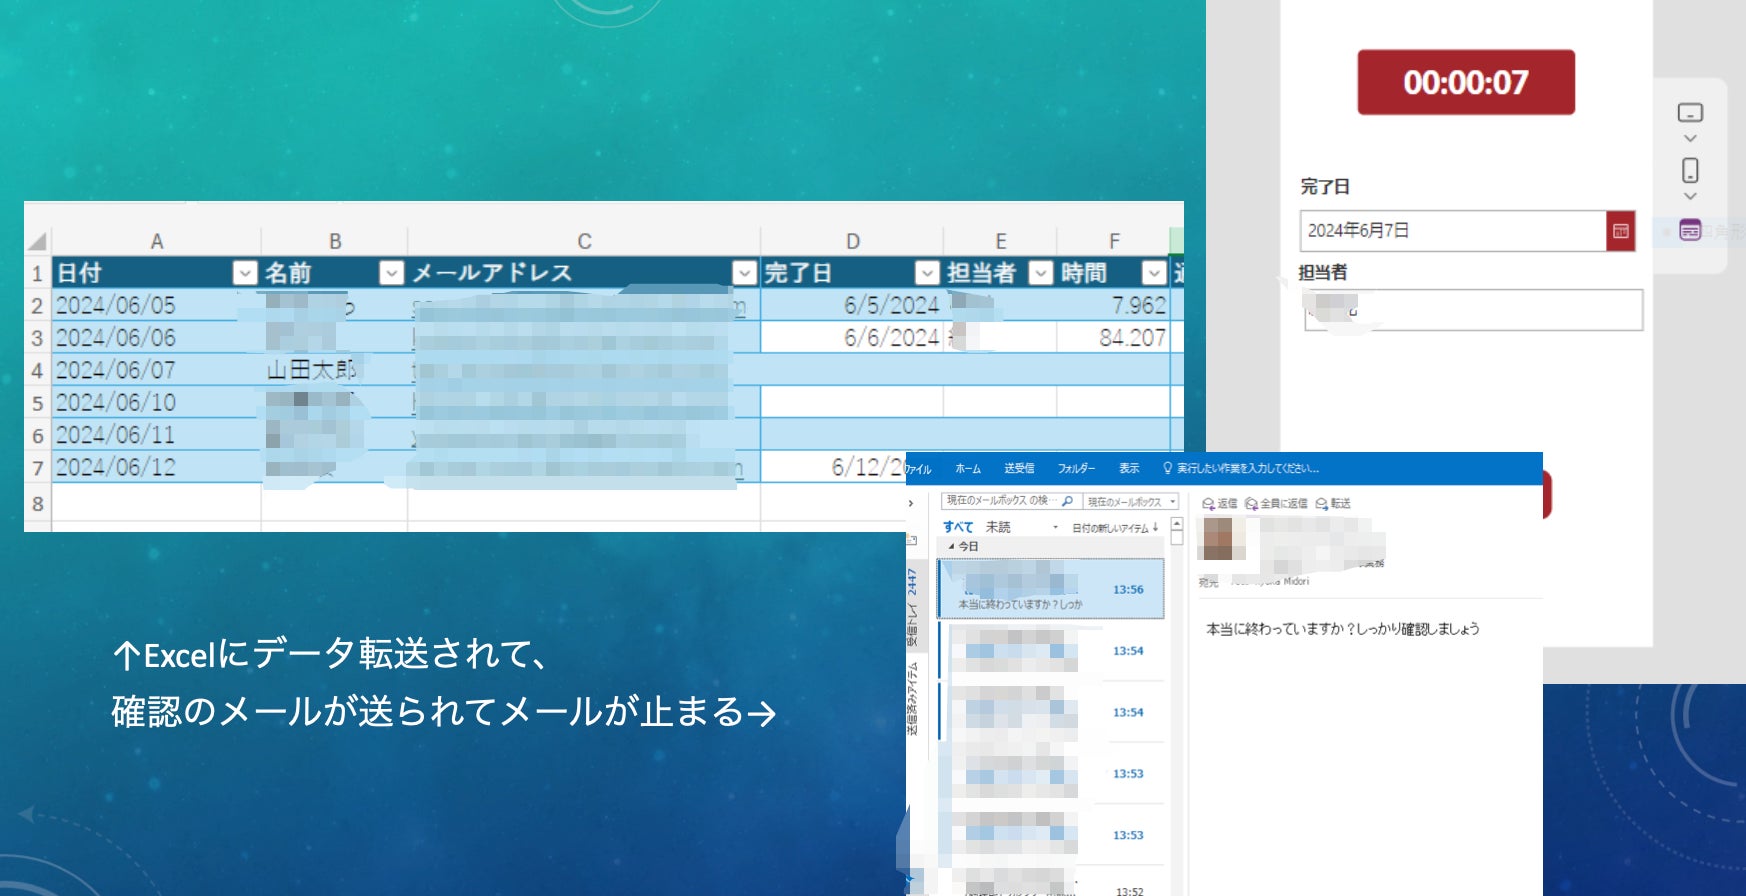Collapse the 今日 mail group
The image size is (1746, 896).
951,547
